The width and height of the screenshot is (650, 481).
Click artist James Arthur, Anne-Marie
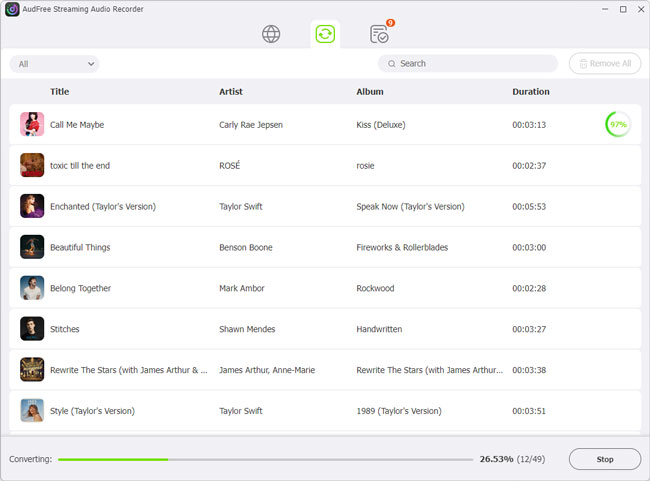pos(267,370)
